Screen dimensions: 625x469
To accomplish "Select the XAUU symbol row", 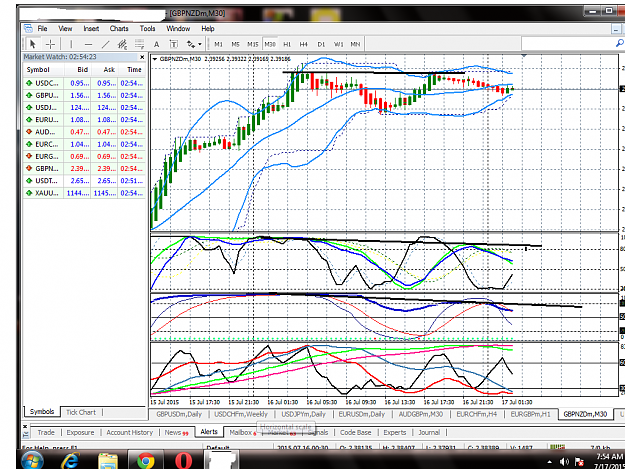I will [x=85, y=193].
